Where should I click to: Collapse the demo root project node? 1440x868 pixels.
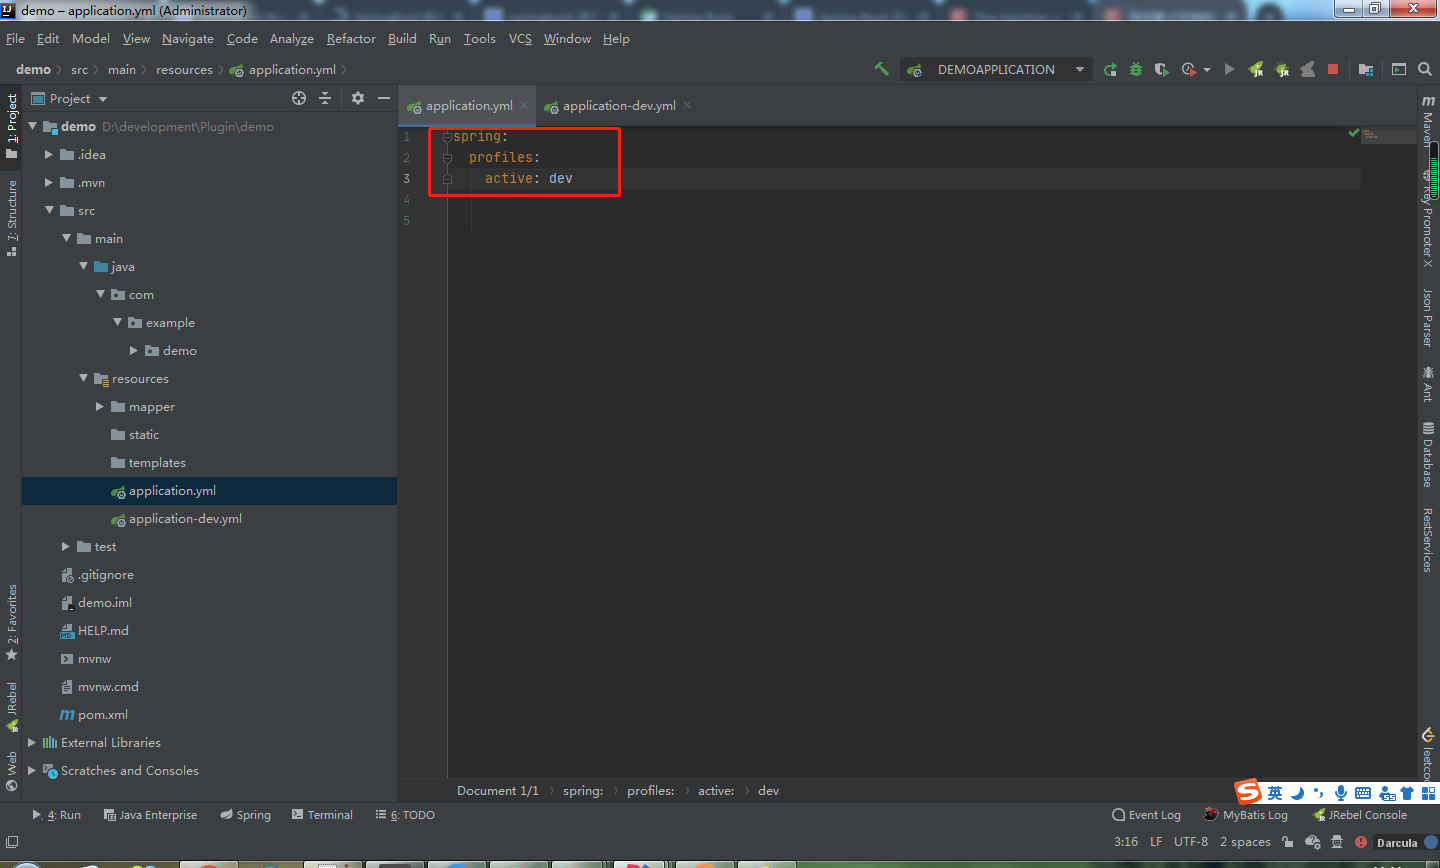point(33,126)
